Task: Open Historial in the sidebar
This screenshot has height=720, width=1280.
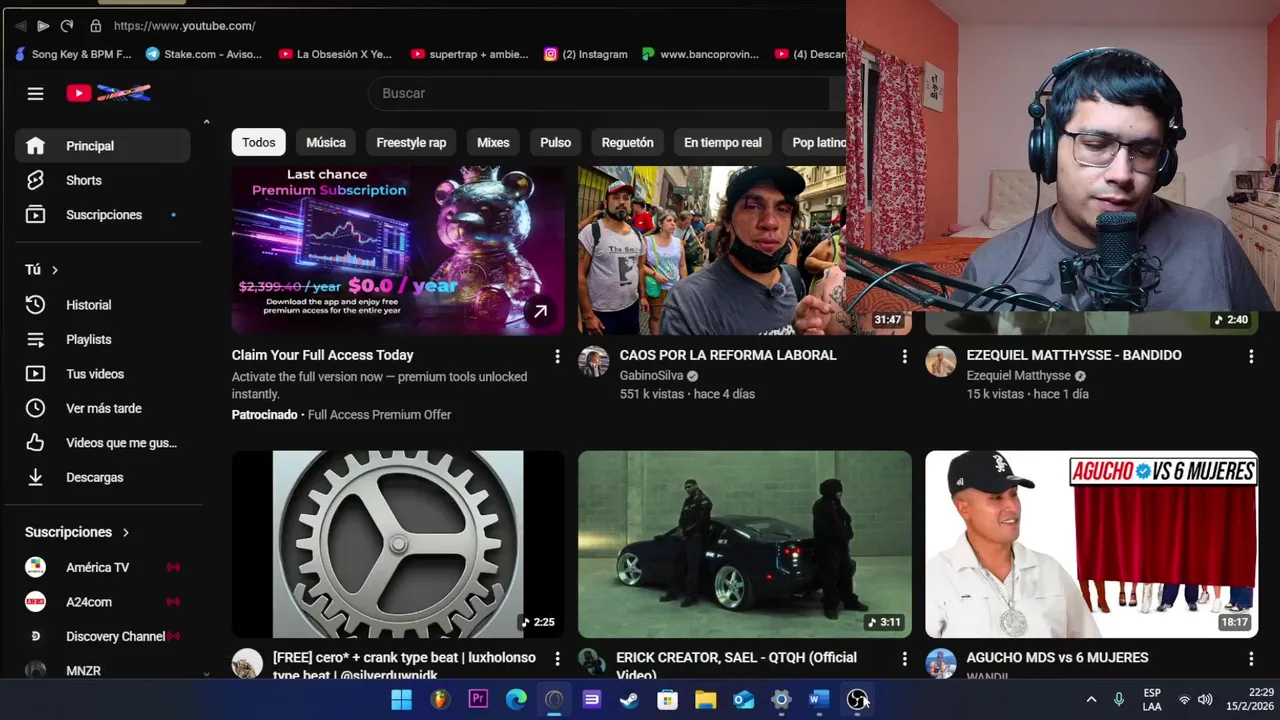Action: [102, 305]
